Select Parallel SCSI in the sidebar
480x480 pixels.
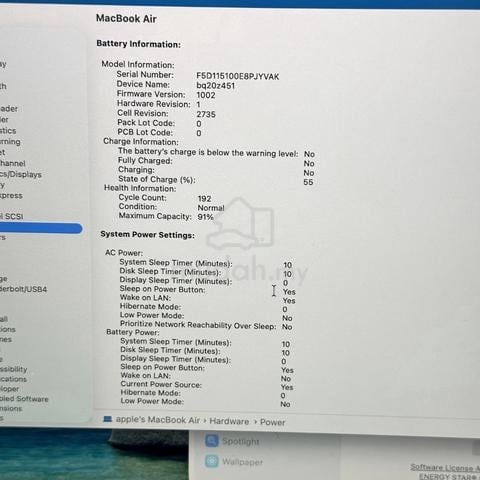12,216
